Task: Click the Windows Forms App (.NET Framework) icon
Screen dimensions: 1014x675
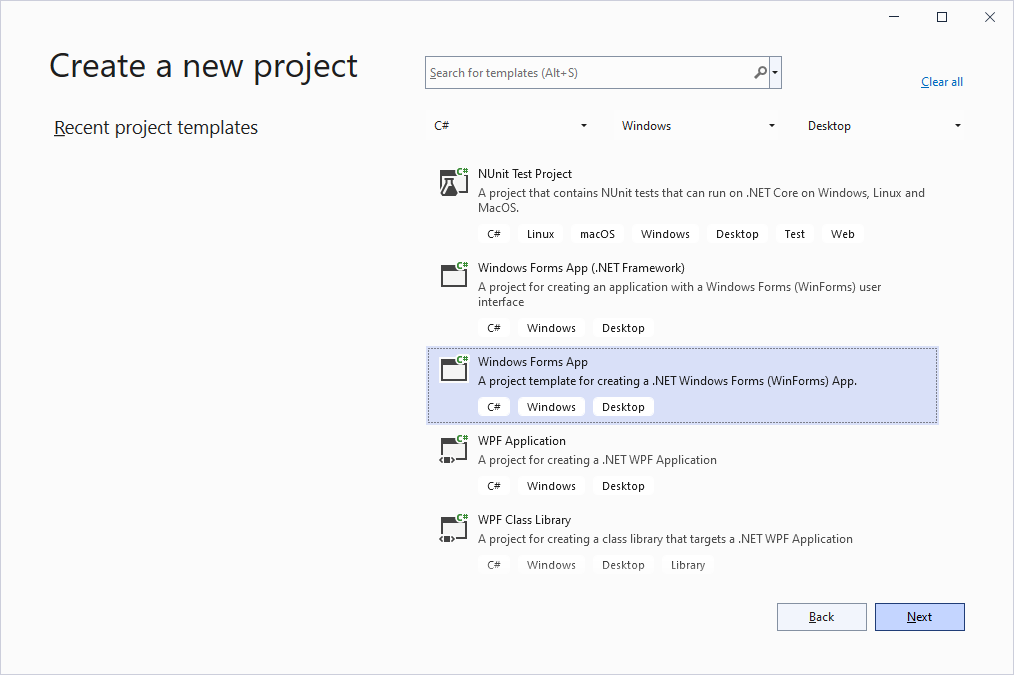Action: coord(455,275)
